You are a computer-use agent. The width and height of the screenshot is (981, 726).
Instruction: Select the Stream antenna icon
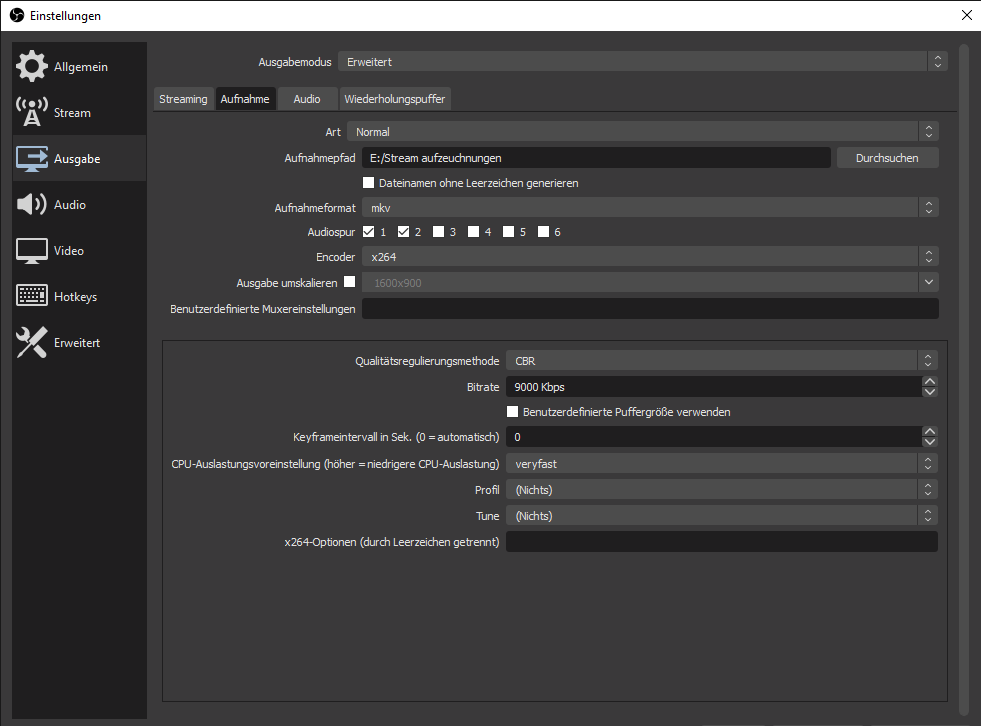(32, 113)
